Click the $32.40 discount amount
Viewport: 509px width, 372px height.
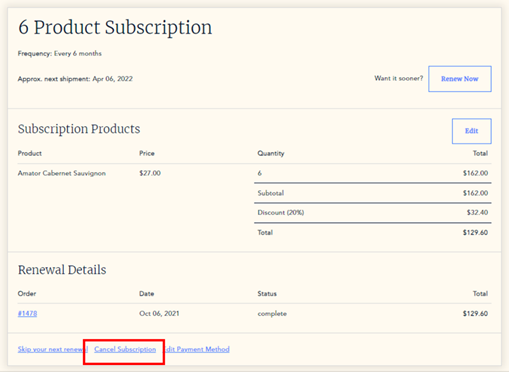click(x=477, y=213)
